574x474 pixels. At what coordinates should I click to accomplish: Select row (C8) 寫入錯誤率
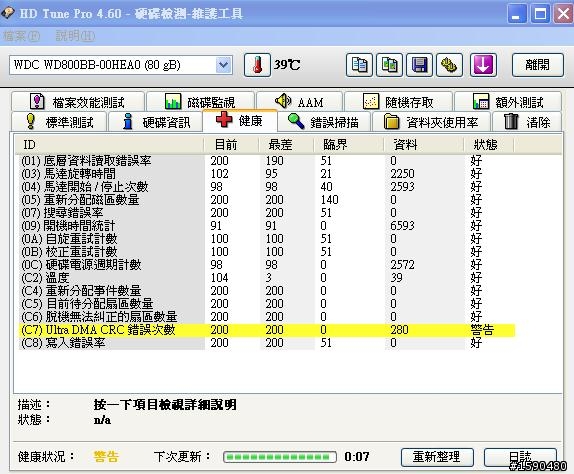(267, 343)
